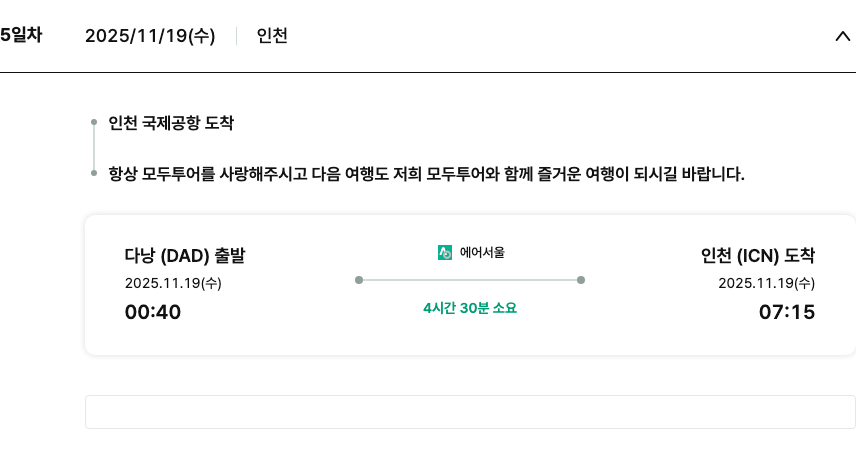Viewport: 856px width, 469px height.
Task: Click the Air Seoul airline logo icon
Action: (x=445, y=253)
